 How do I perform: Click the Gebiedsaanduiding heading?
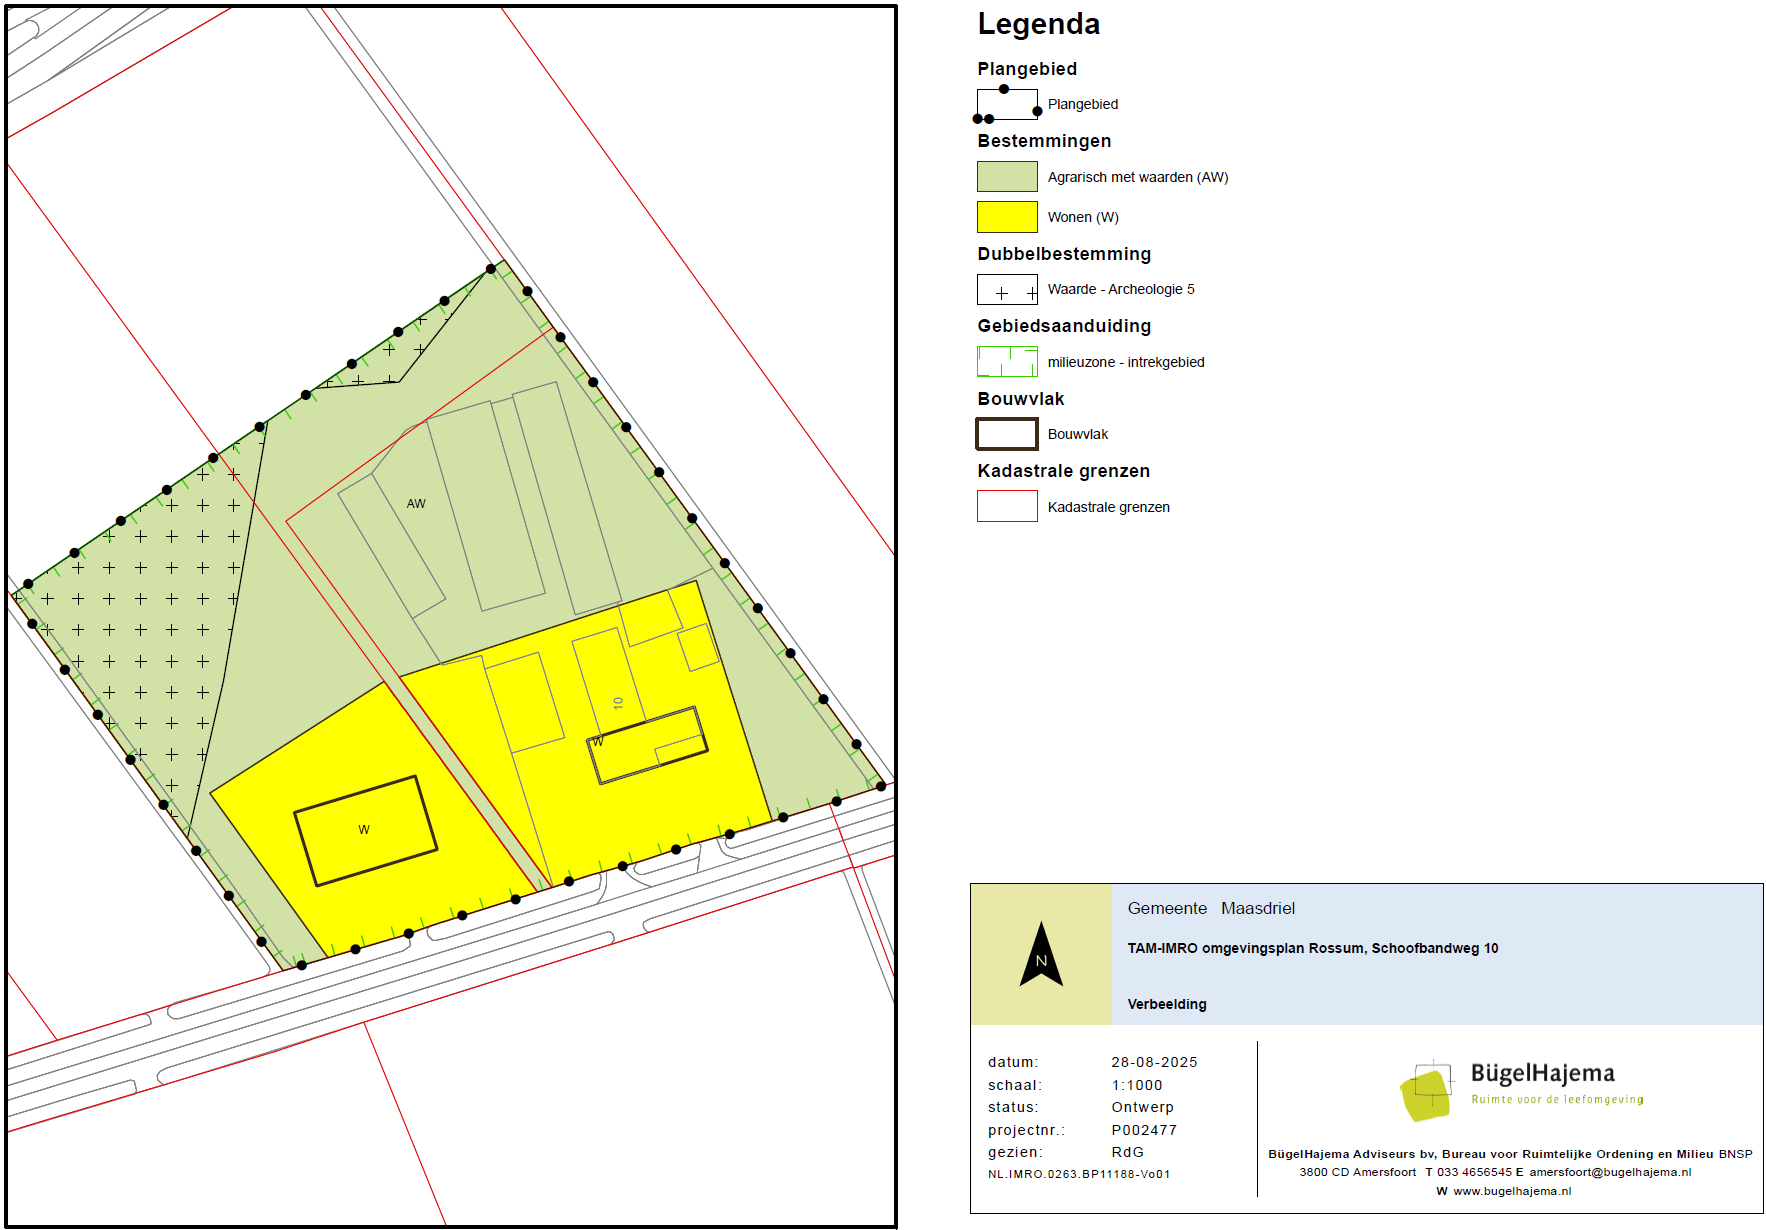[1064, 326]
